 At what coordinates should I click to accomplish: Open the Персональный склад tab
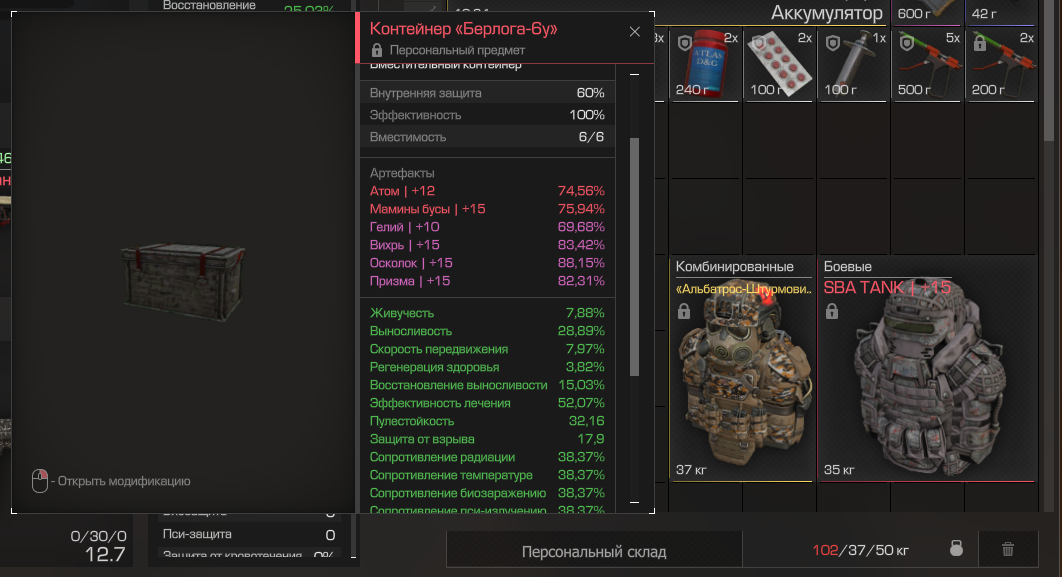tap(594, 551)
